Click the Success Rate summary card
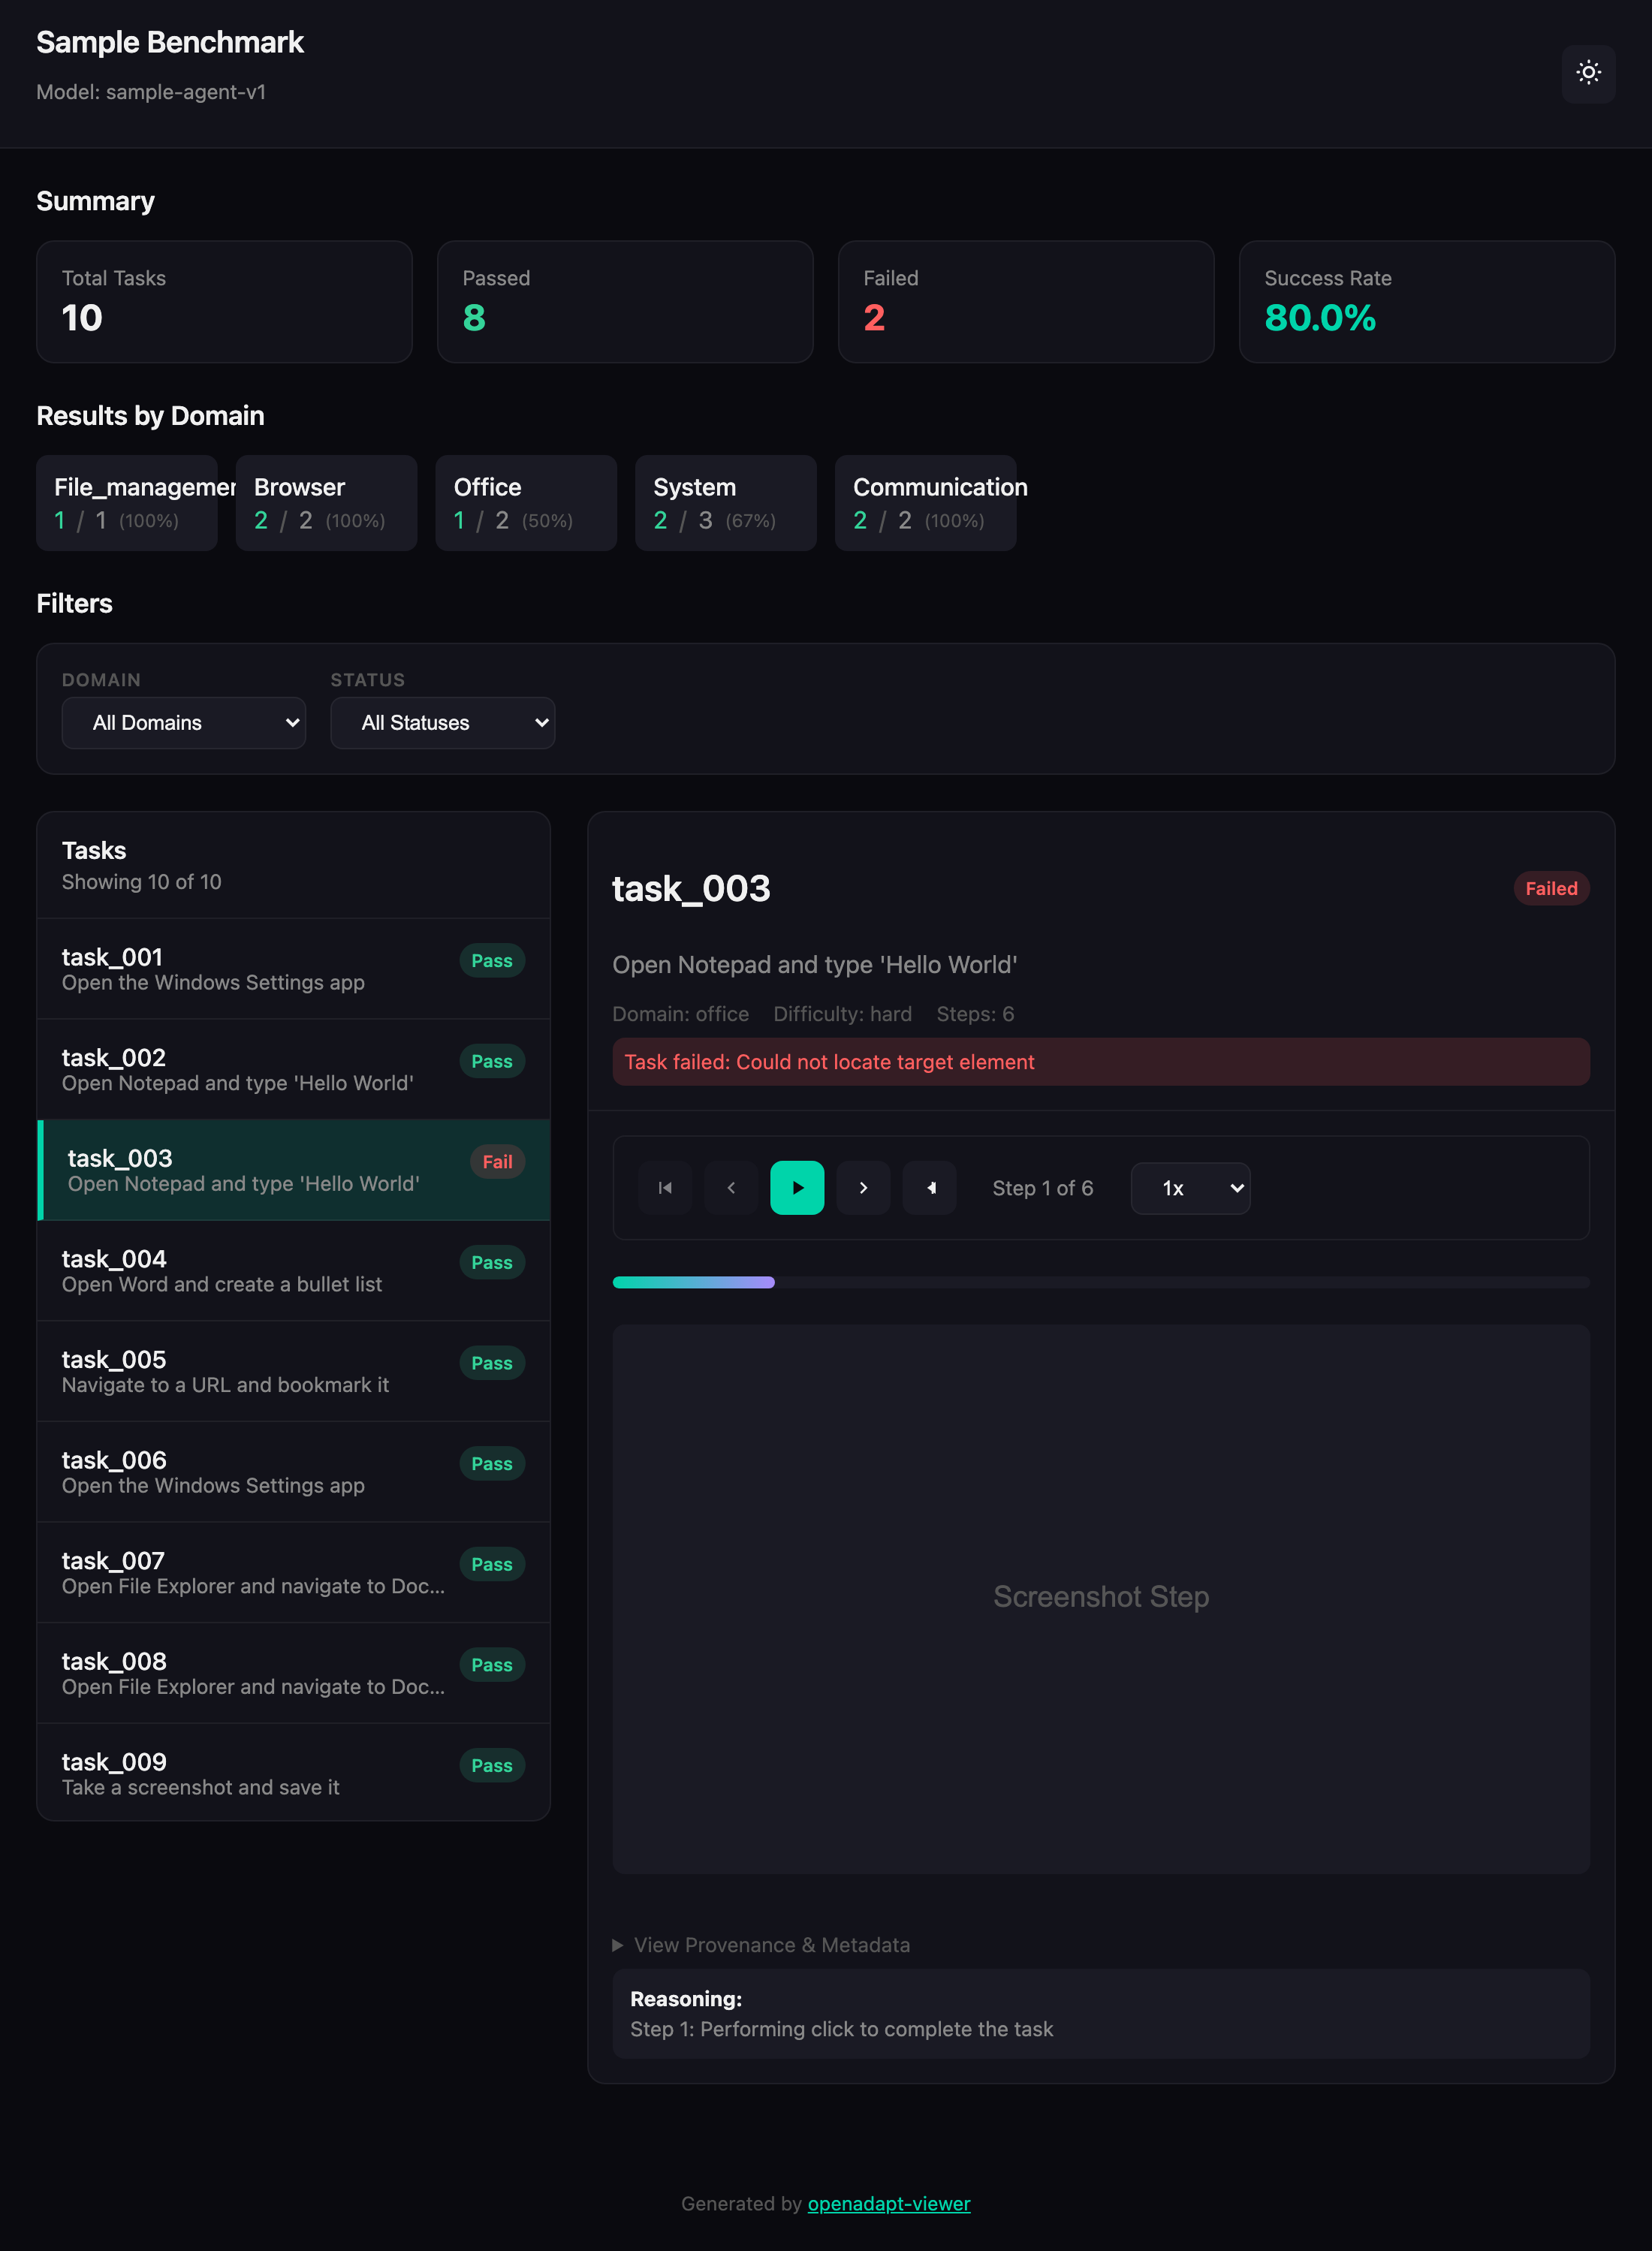The height and width of the screenshot is (2251, 1652). point(1427,302)
